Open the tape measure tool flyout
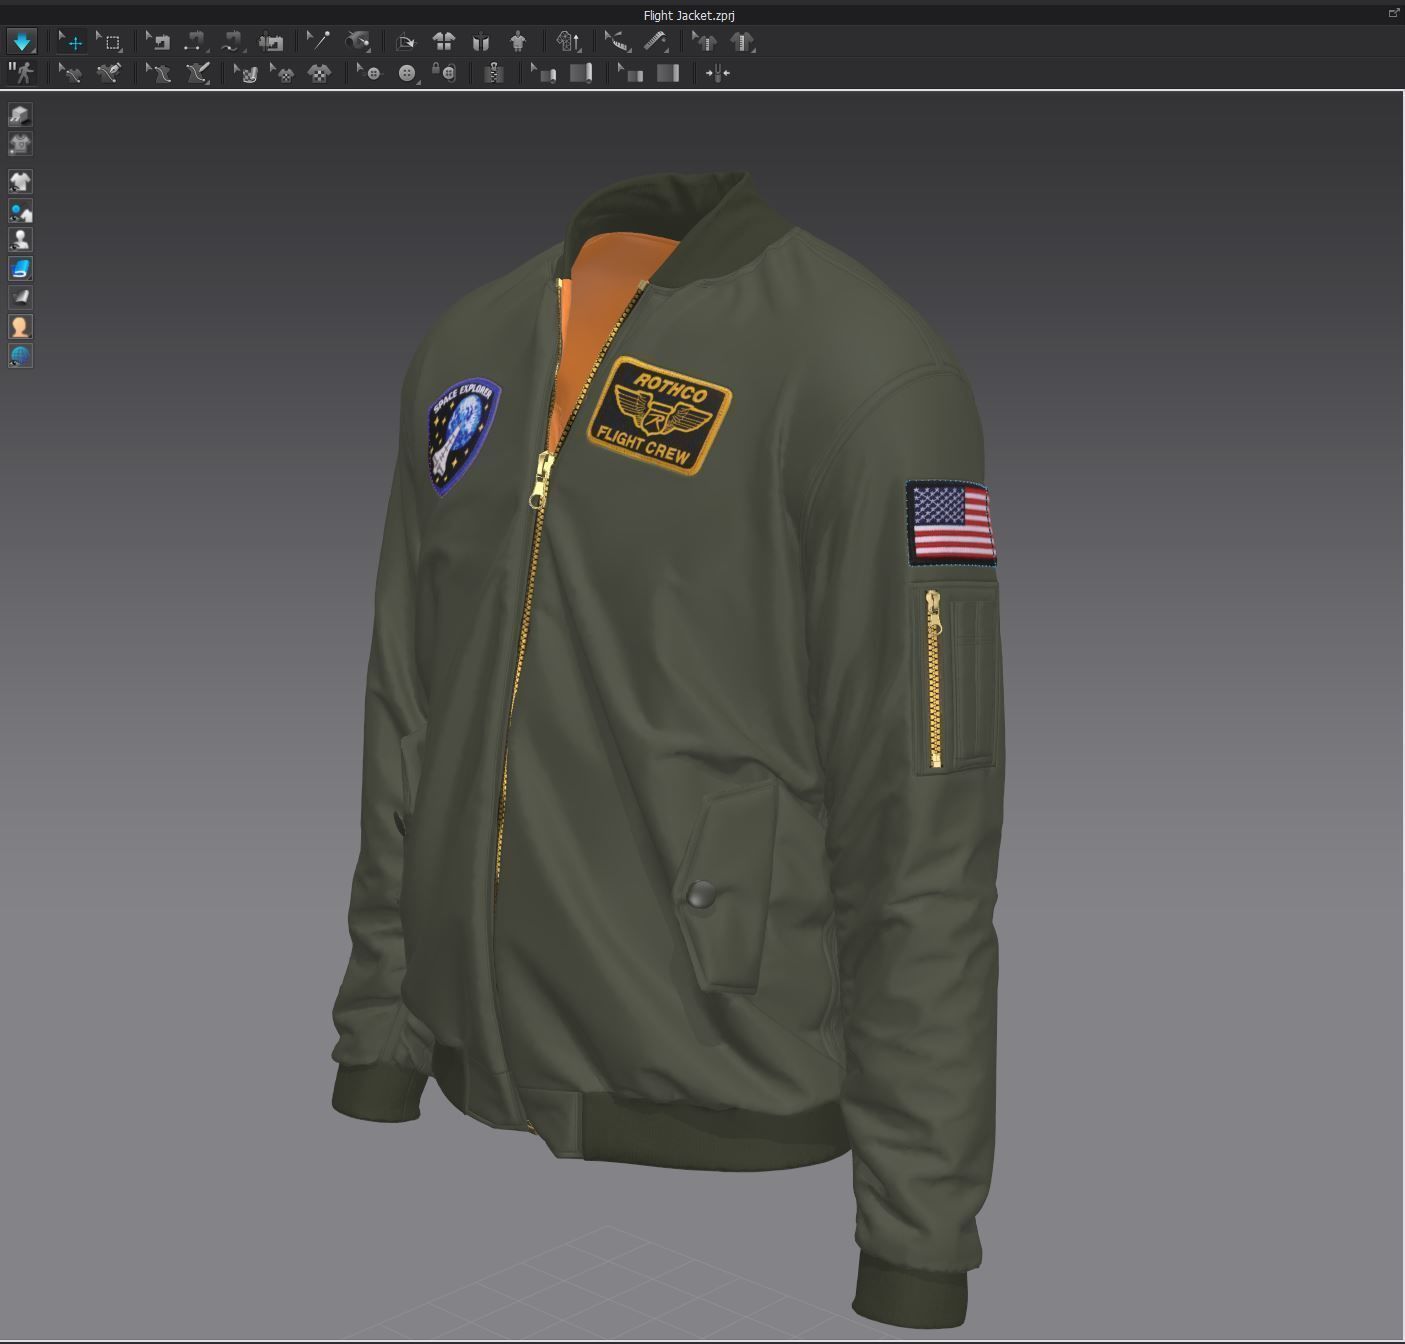Screen dimensions: 1405x1344 tap(667, 52)
